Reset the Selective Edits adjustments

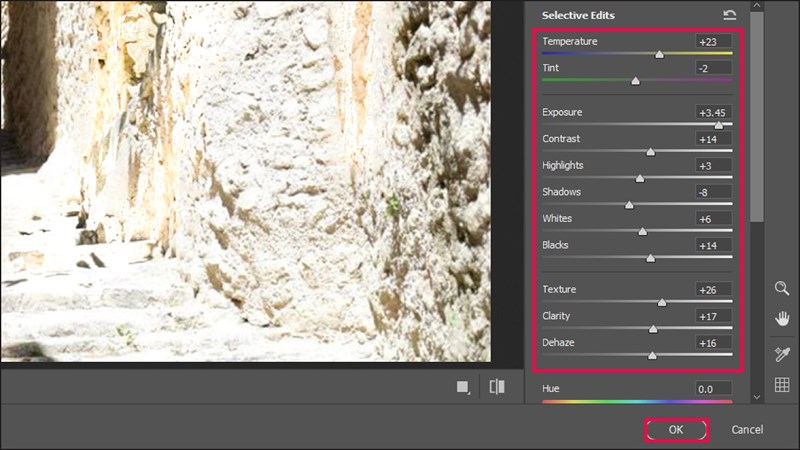click(729, 15)
